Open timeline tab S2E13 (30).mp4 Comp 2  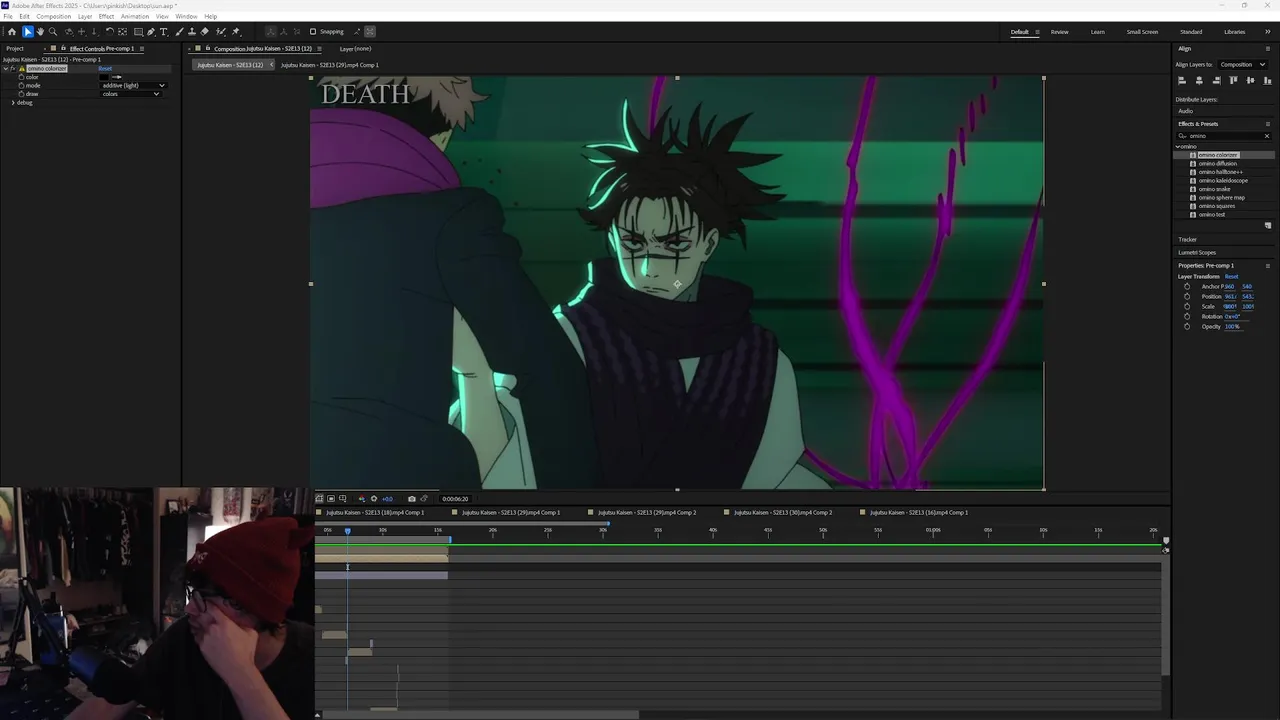(783, 512)
